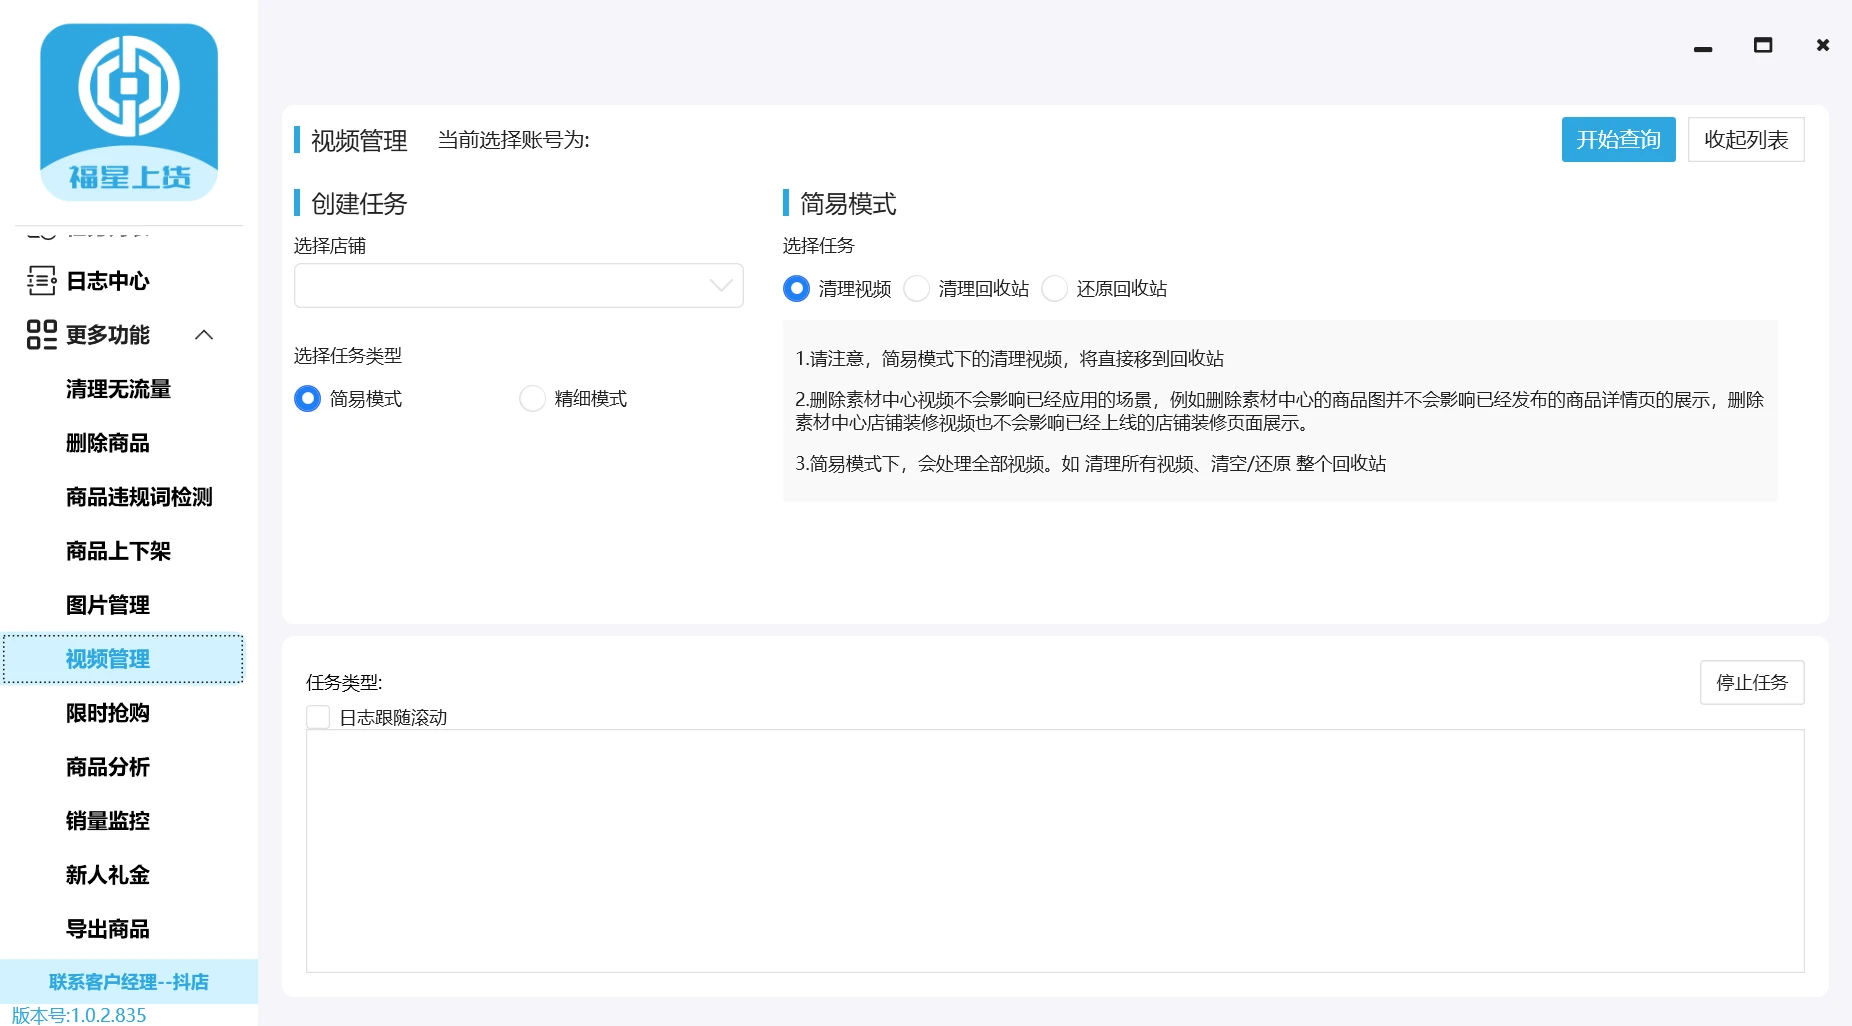Viewport: 1852px width, 1026px height.
Task: Go to 商品分析
Action: click(108, 767)
